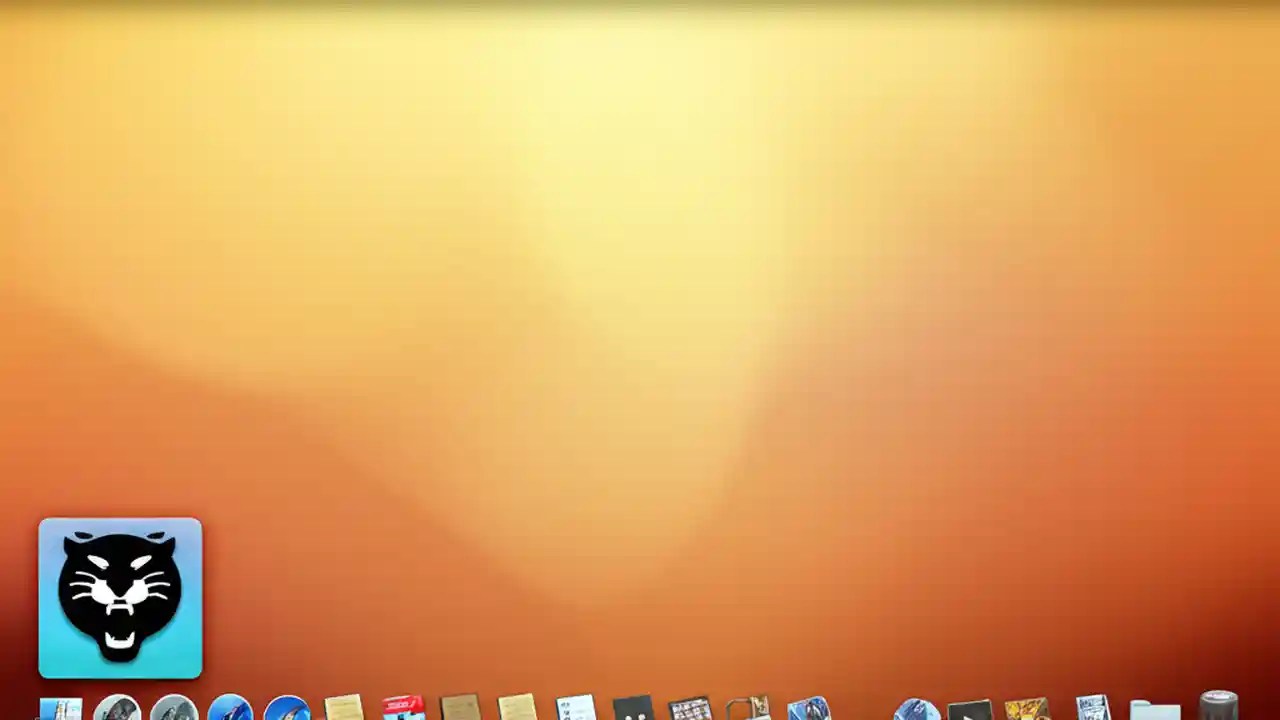Open the dark notebook icon near the dock center
1280x720 pixels.
632,710
